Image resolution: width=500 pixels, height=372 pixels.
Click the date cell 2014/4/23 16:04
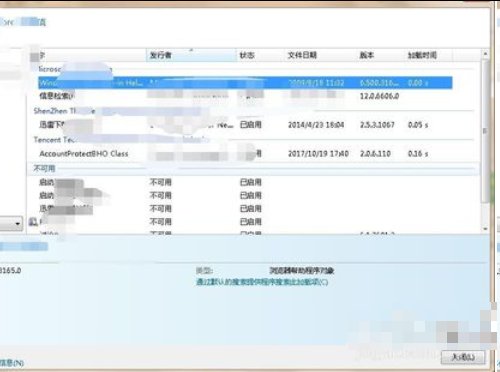coord(316,125)
